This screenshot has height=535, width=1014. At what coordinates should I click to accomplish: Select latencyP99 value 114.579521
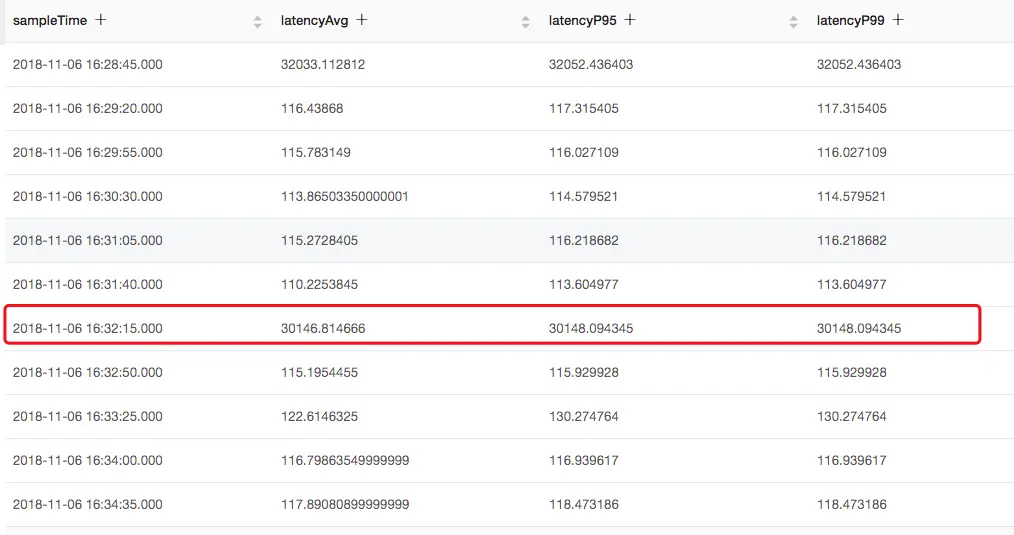(852, 197)
